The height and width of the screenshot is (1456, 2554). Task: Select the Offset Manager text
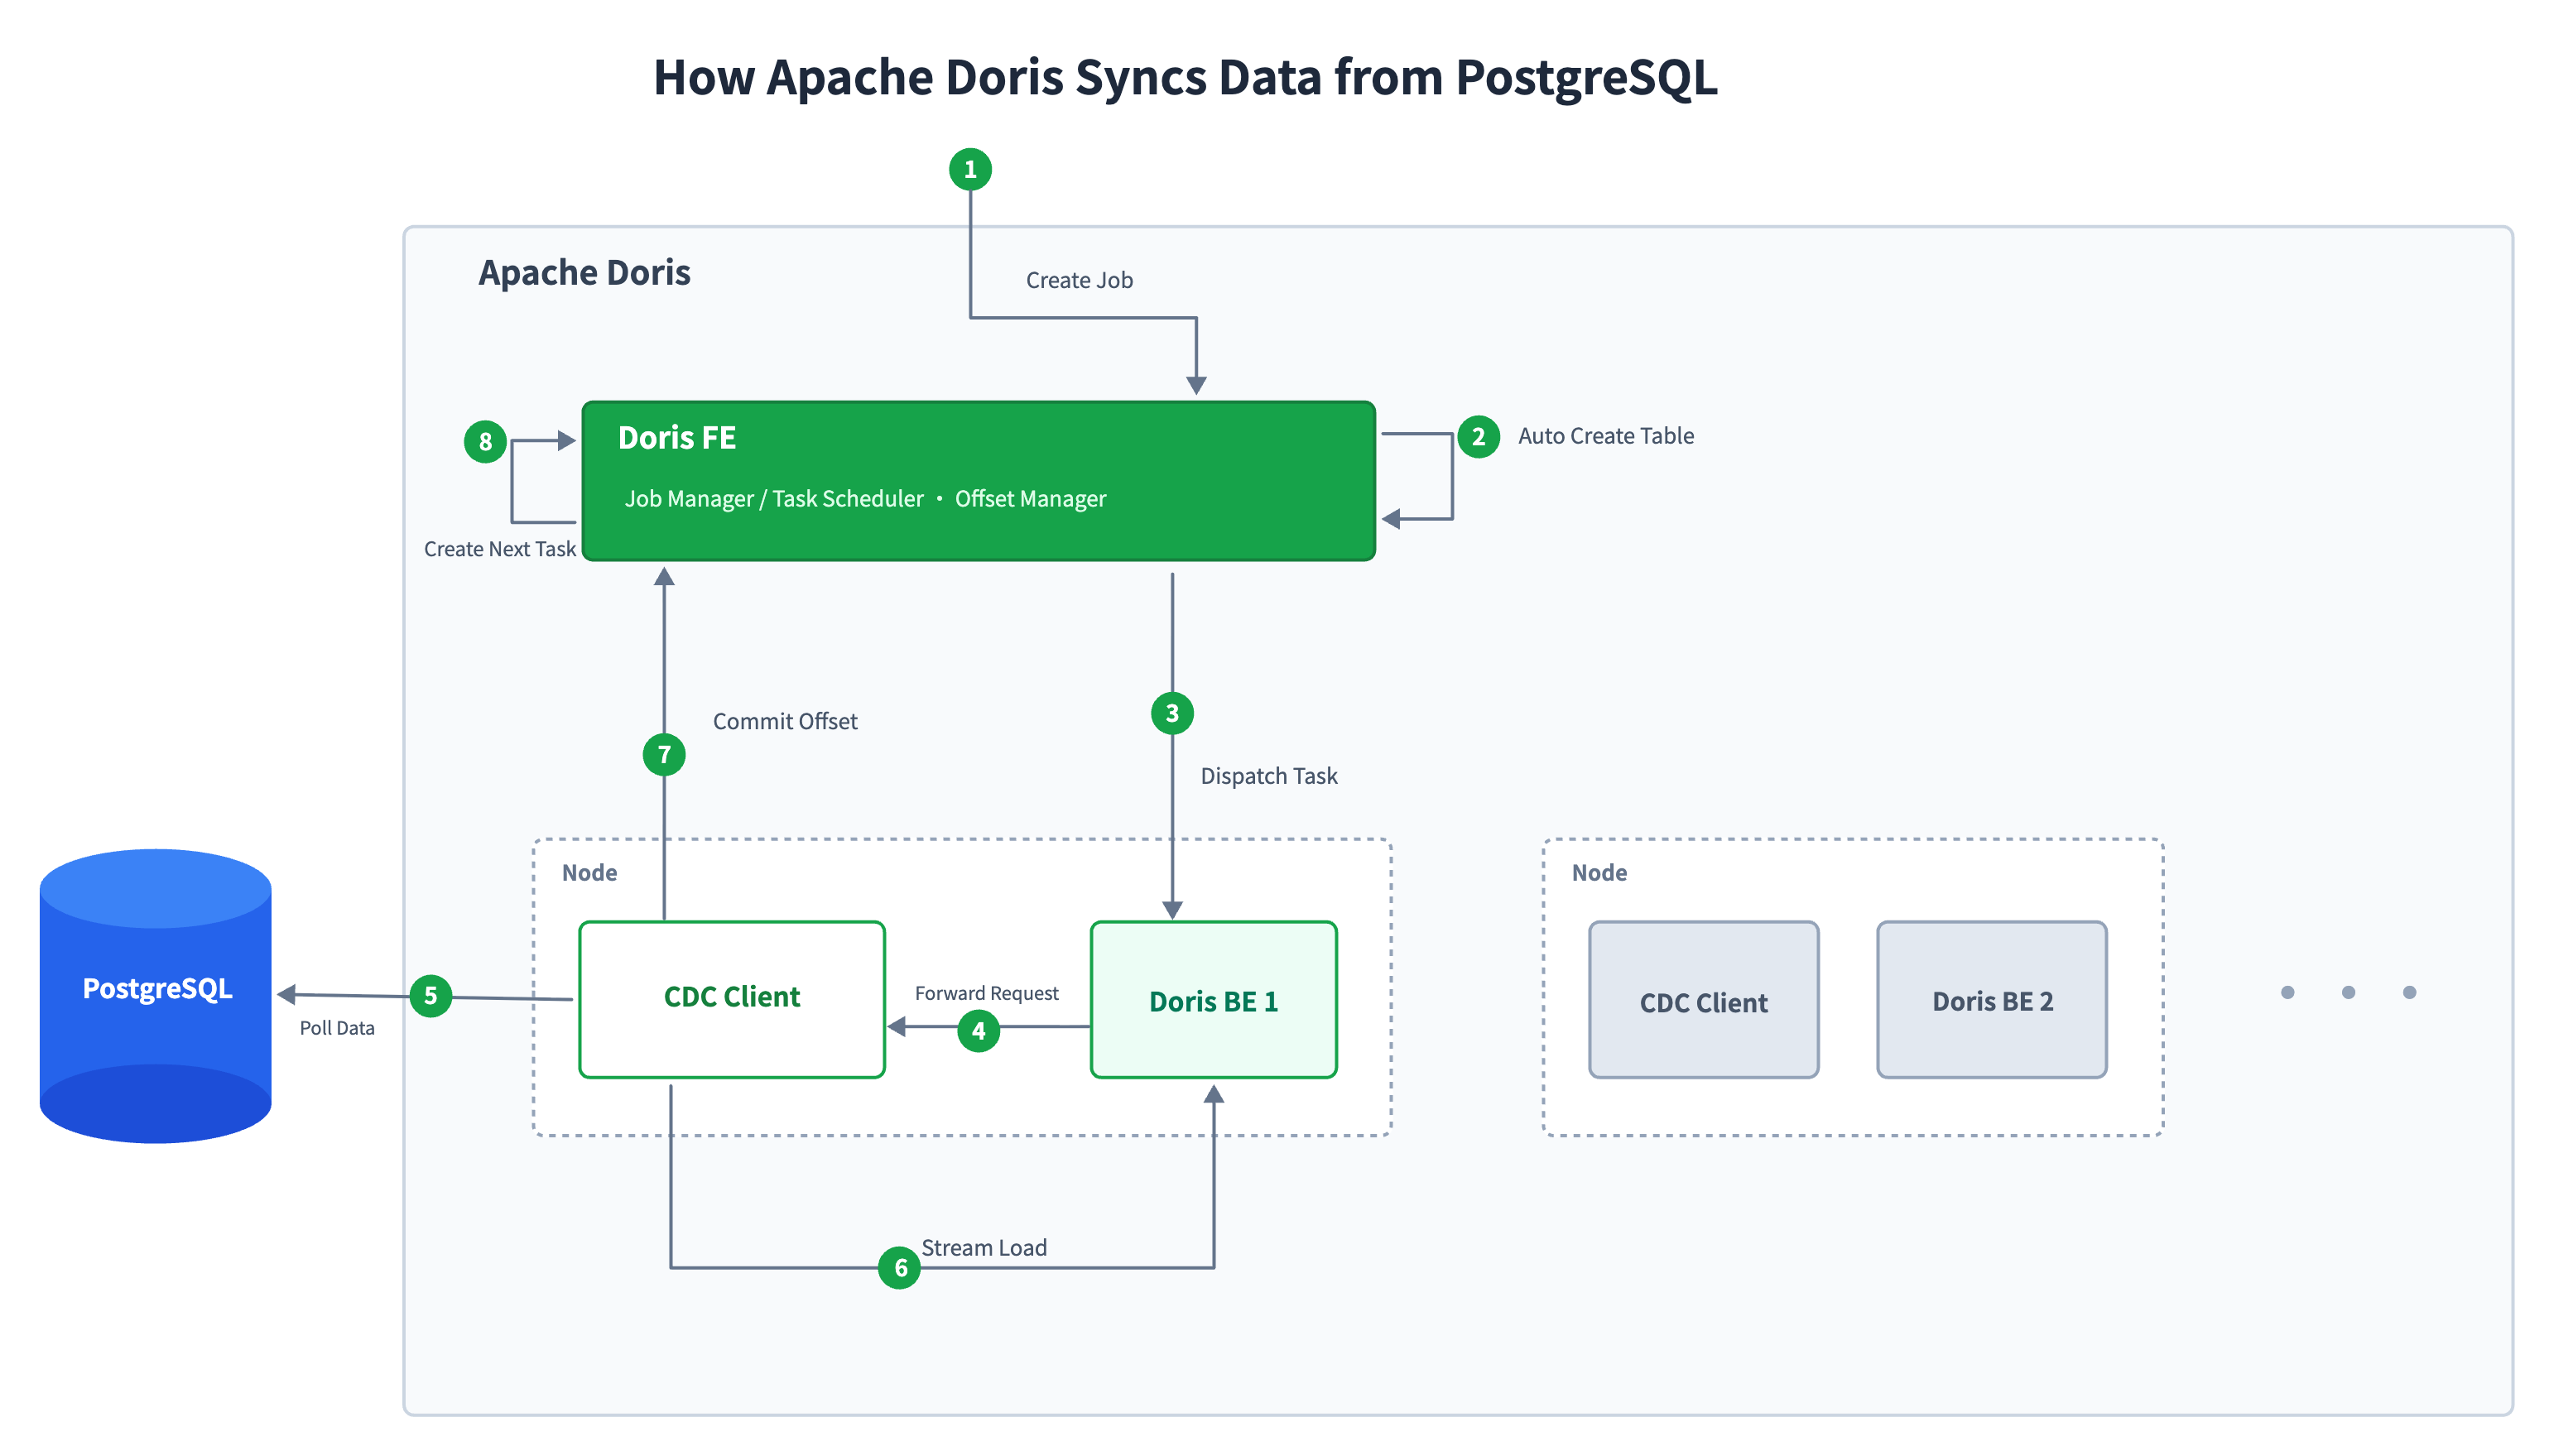pyautogui.click(x=1030, y=498)
